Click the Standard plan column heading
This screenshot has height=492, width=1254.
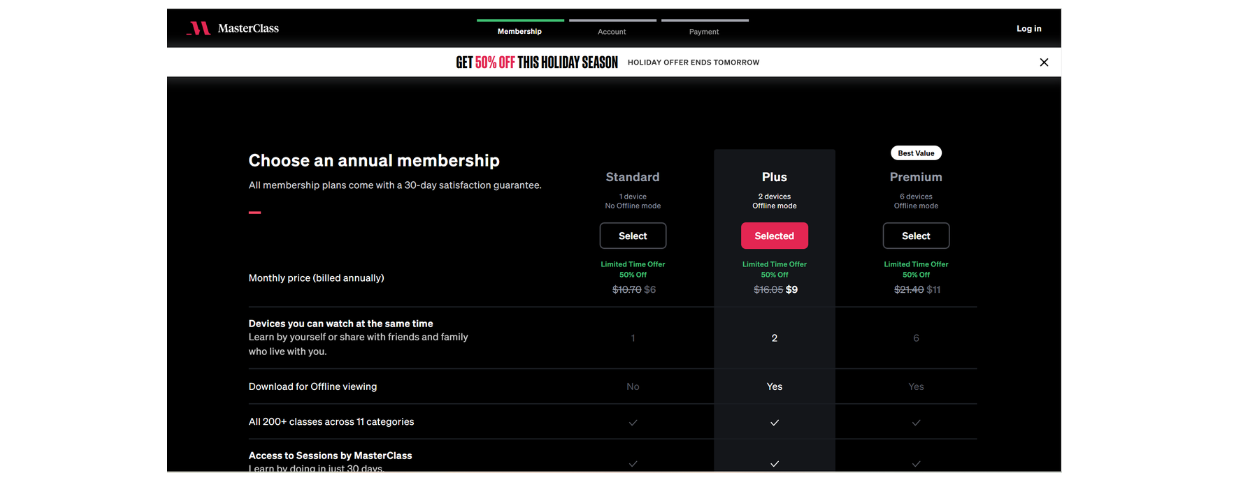(x=633, y=177)
